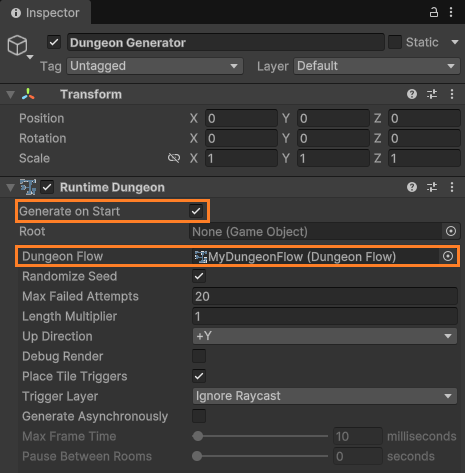The height and width of the screenshot is (473, 465).
Task: Open Transform presets slider icon
Action: (432, 94)
